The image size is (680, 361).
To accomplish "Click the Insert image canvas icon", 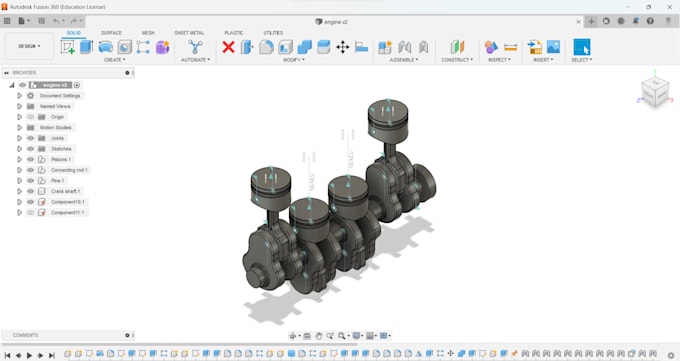I will (x=553, y=47).
